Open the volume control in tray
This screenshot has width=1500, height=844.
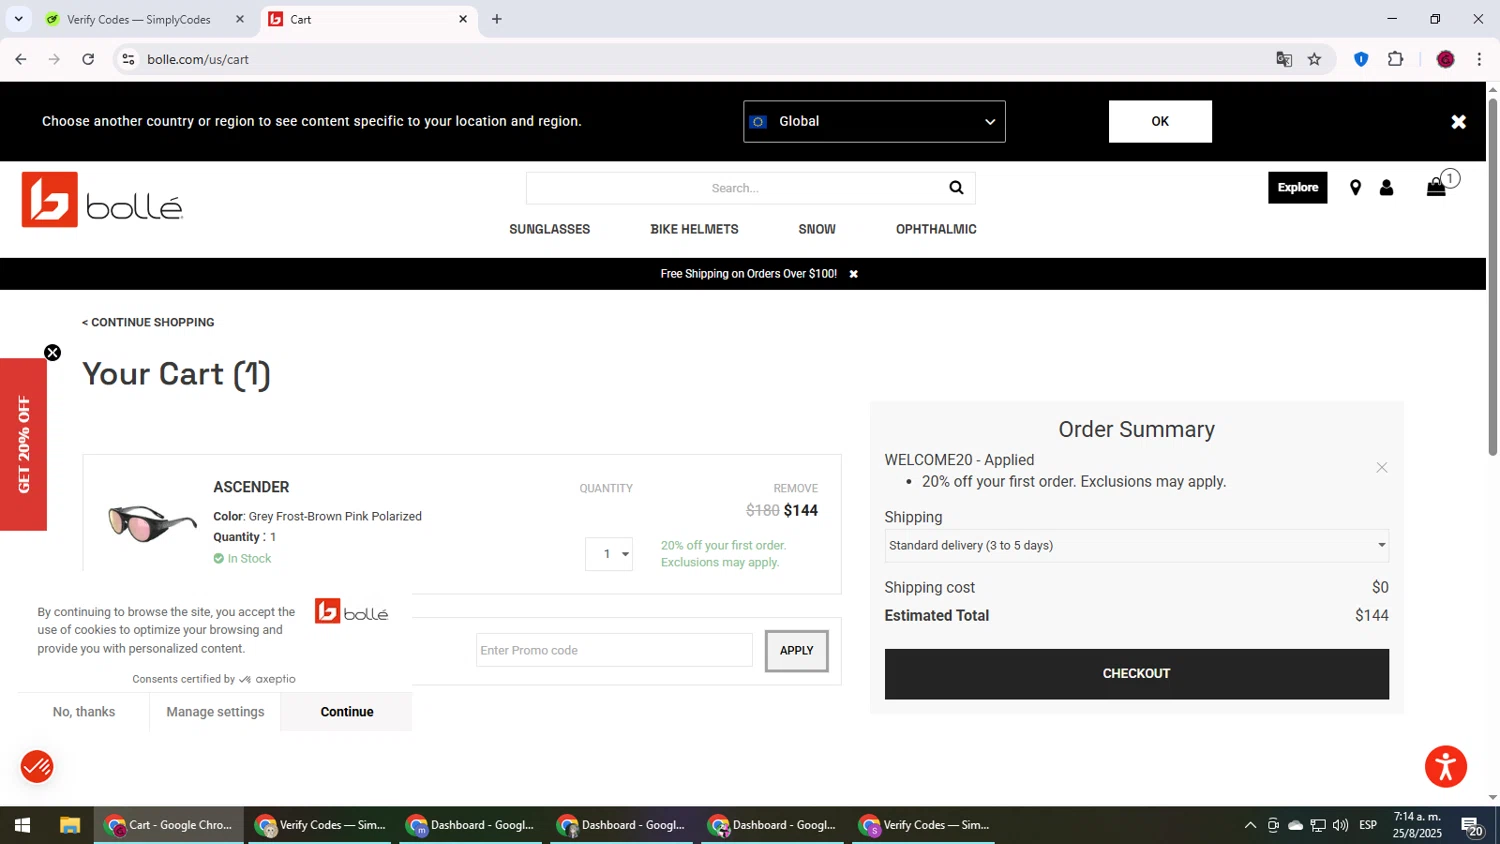tap(1340, 825)
